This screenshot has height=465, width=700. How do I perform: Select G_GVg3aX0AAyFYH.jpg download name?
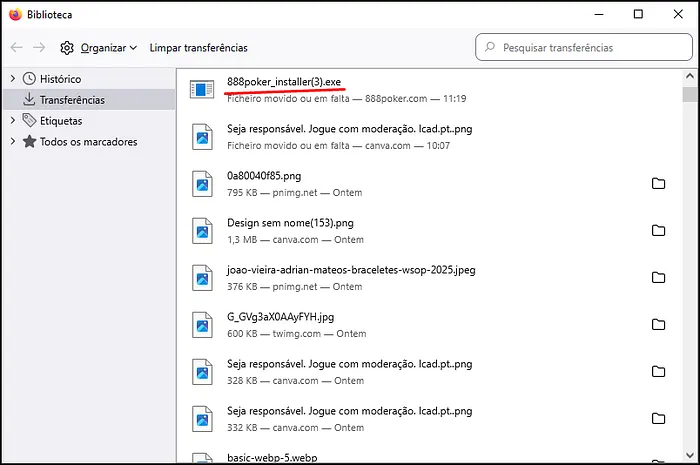pyautogui.click(x=280, y=317)
